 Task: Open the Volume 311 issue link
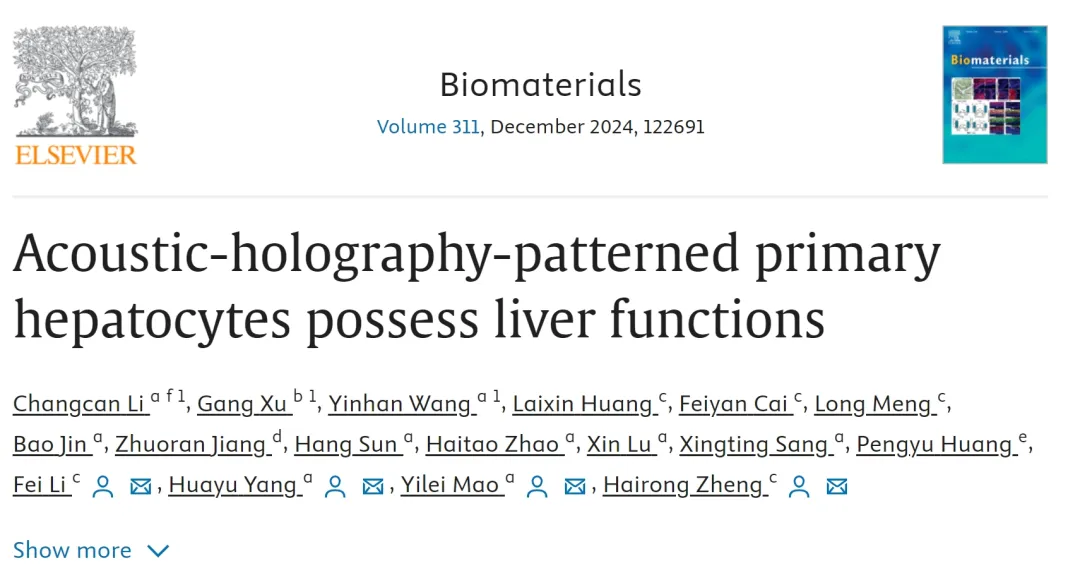pyautogui.click(x=428, y=127)
